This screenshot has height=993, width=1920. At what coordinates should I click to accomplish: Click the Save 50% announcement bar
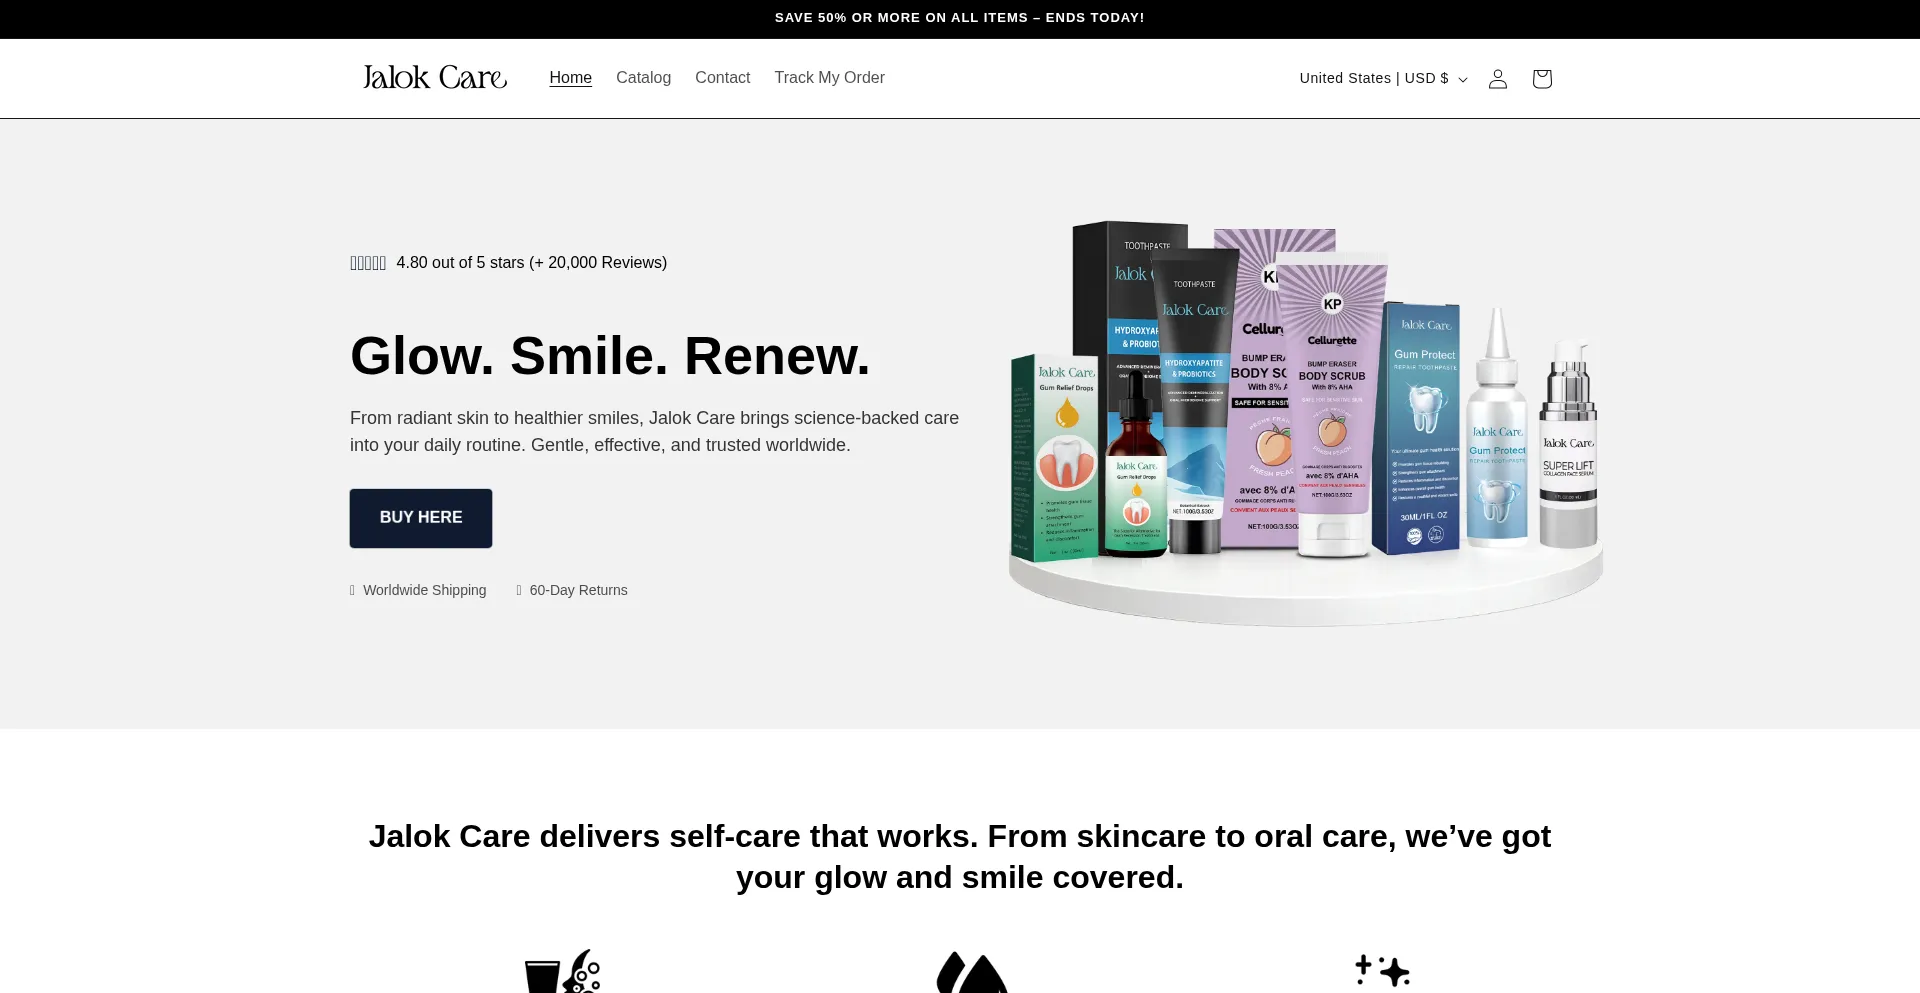click(x=960, y=18)
